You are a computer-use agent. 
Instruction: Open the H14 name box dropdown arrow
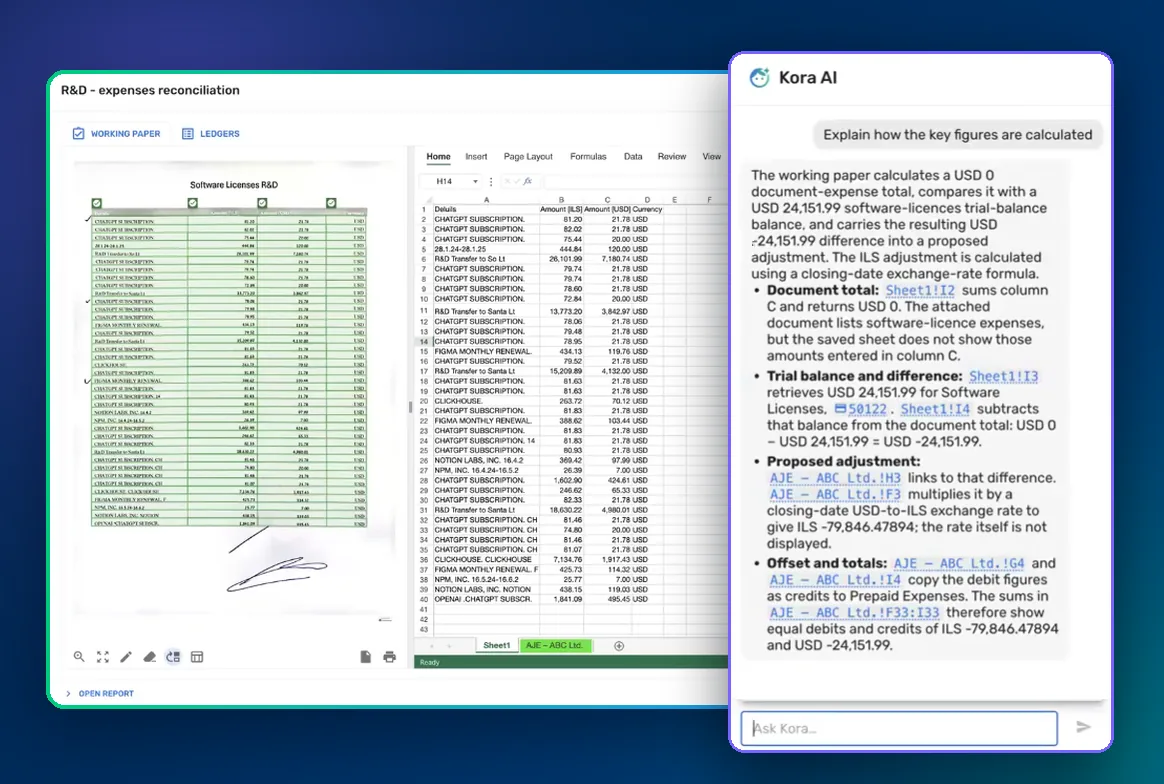(475, 181)
